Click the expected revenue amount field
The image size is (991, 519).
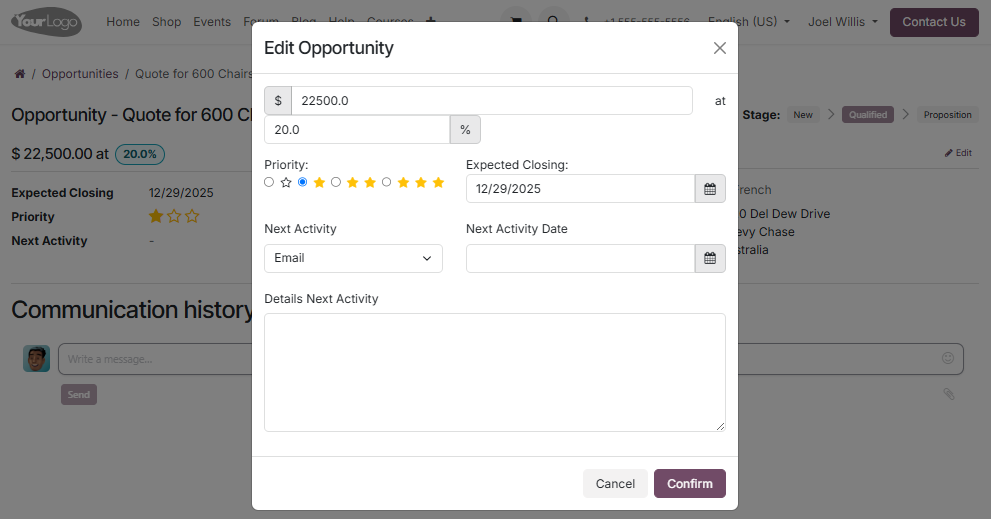click(491, 101)
